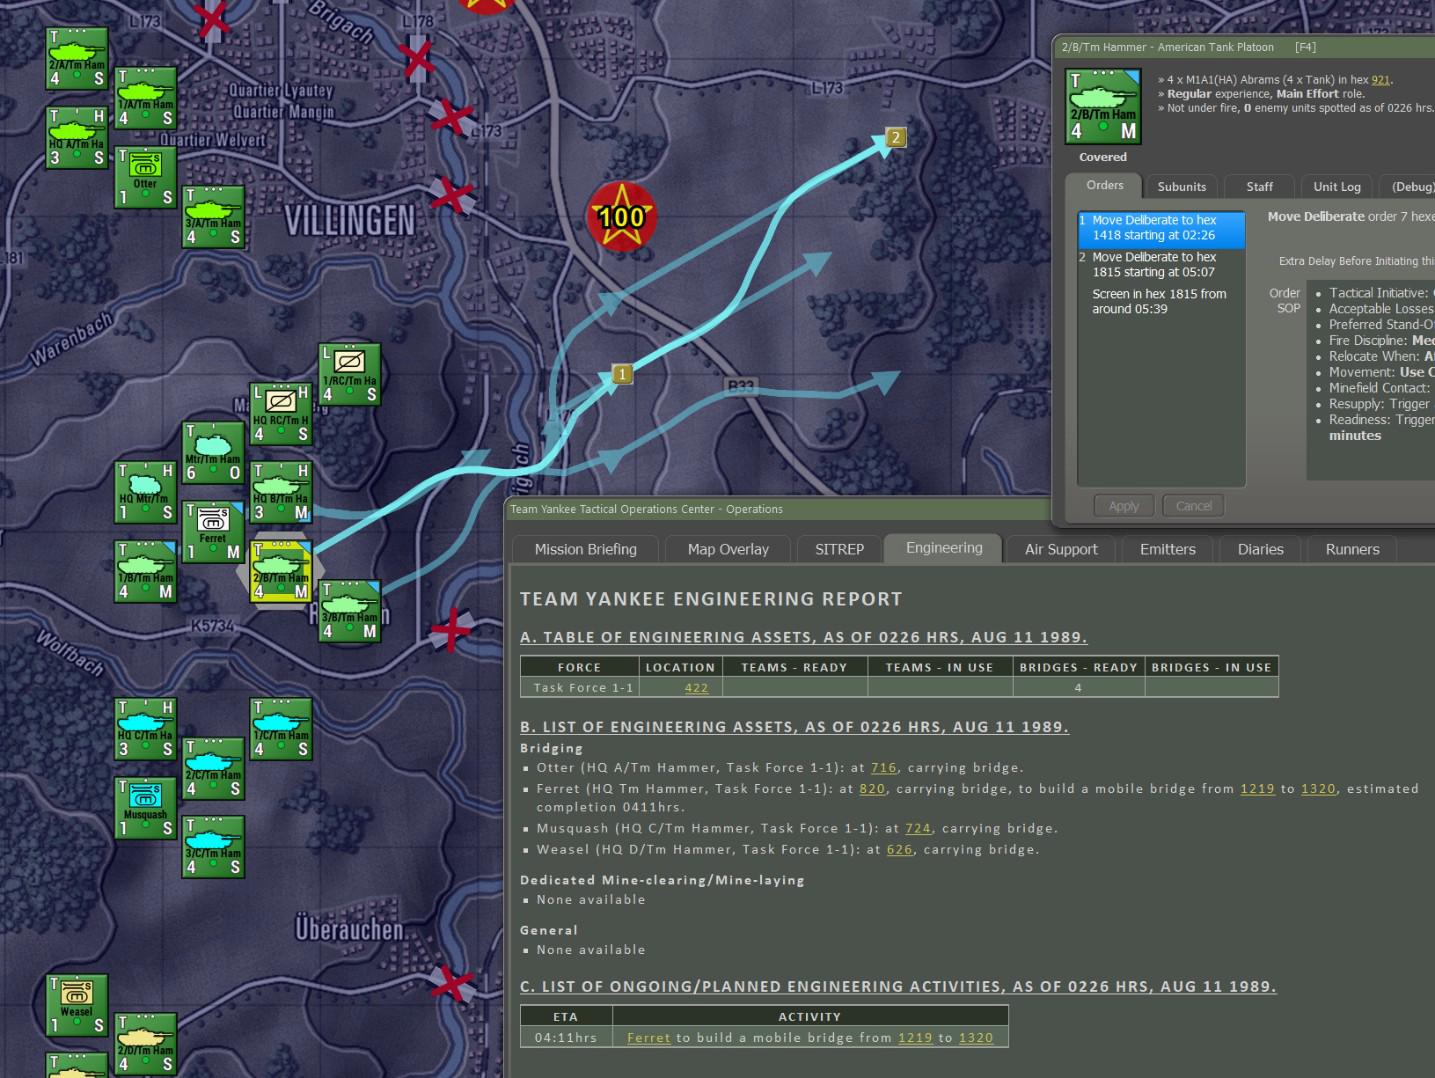Image resolution: width=1435 pixels, height=1078 pixels.
Task: Select the 3/B/Tm Ham tank counter
Action: point(350,610)
